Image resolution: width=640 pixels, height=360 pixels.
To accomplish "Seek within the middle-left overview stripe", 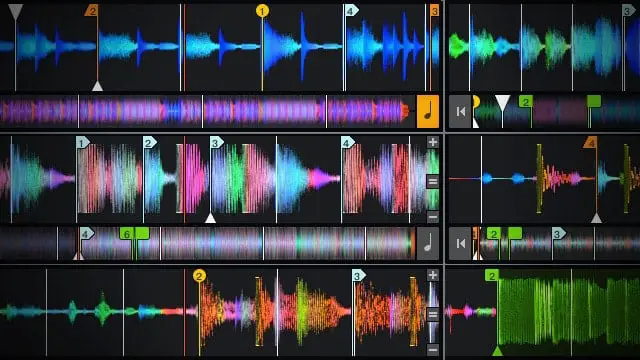I will tap(207, 244).
